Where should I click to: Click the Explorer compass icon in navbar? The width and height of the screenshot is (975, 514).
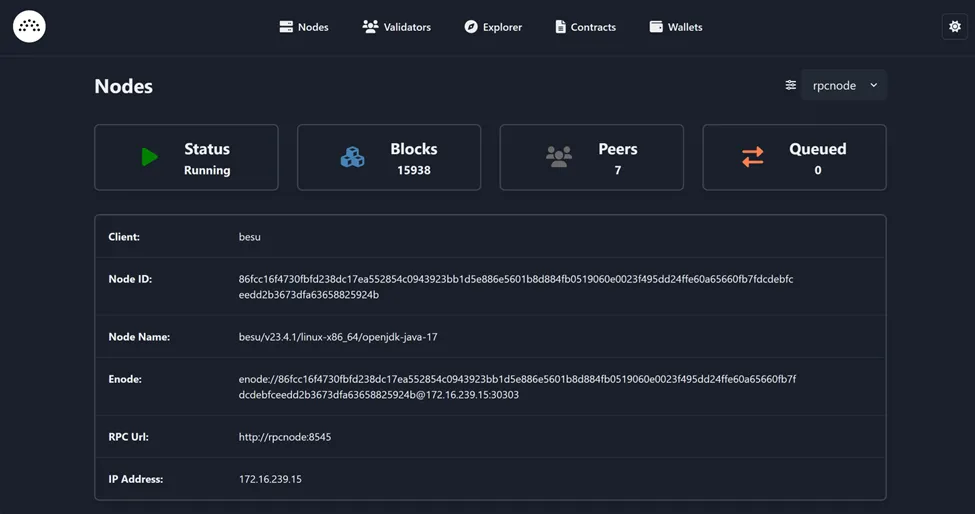[x=471, y=27]
